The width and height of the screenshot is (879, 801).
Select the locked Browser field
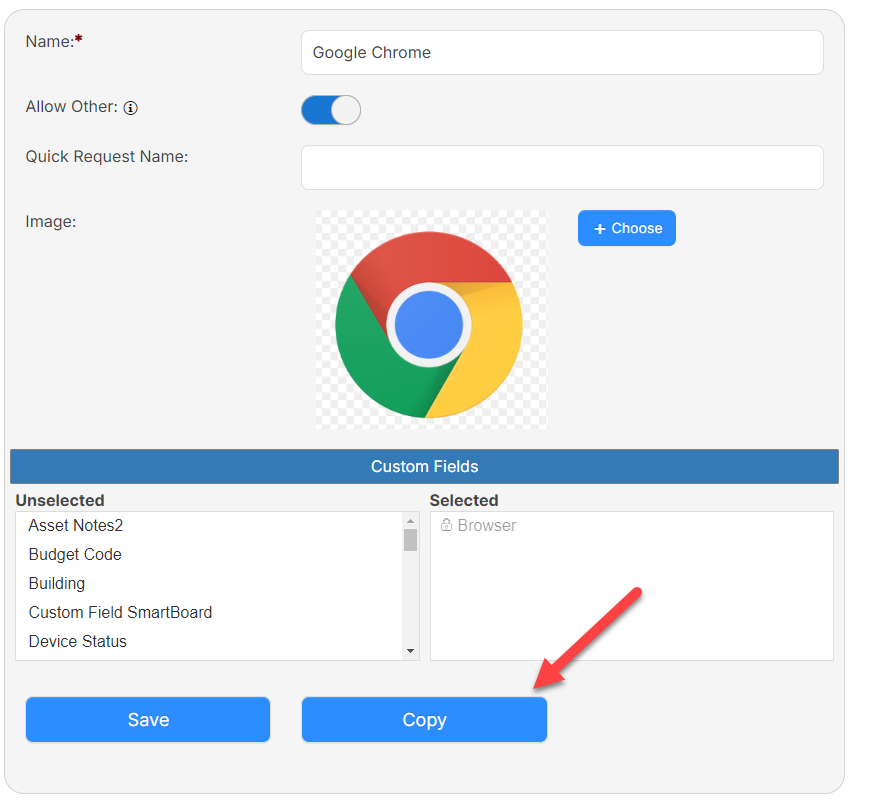click(x=632, y=526)
